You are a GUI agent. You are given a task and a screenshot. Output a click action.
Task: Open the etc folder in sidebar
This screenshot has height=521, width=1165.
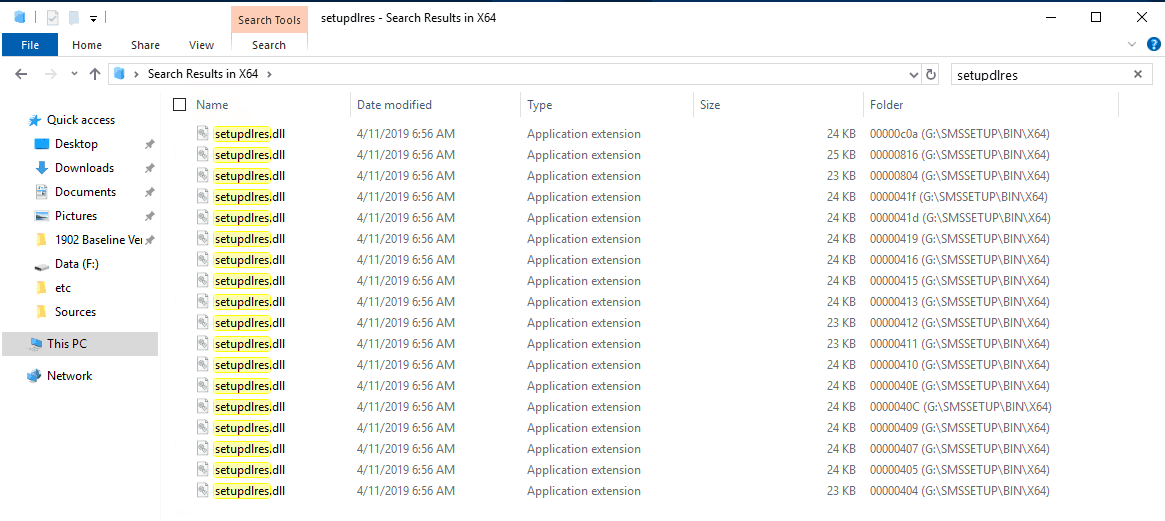(62, 288)
